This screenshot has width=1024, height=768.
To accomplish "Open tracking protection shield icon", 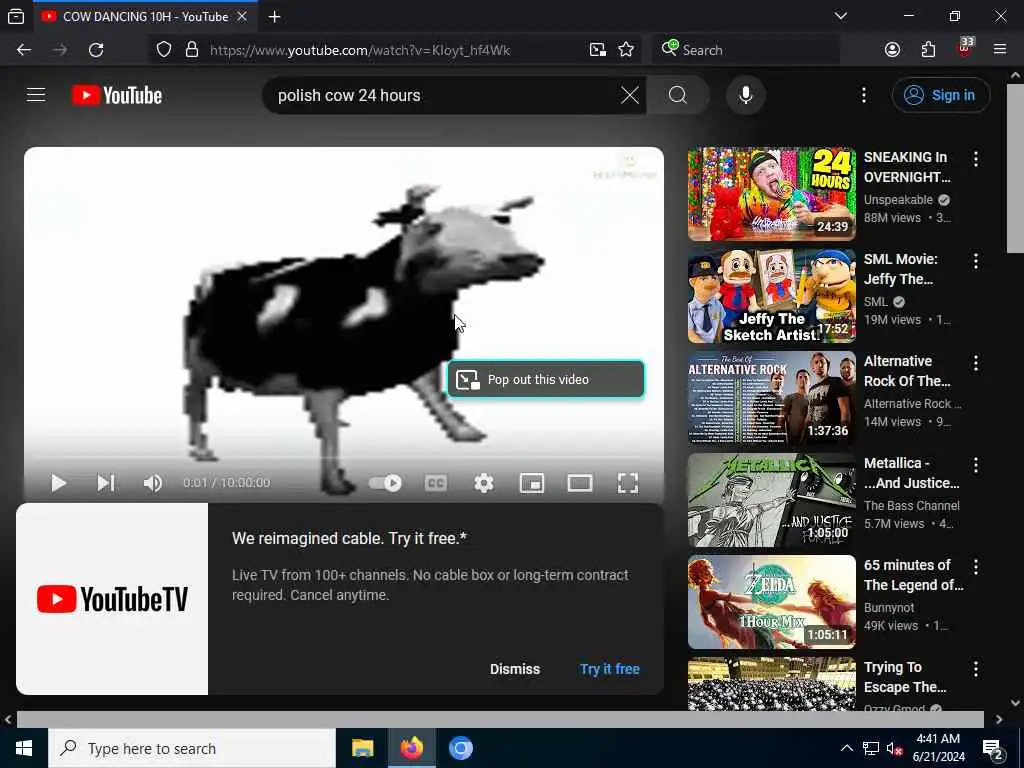I will click(164, 50).
